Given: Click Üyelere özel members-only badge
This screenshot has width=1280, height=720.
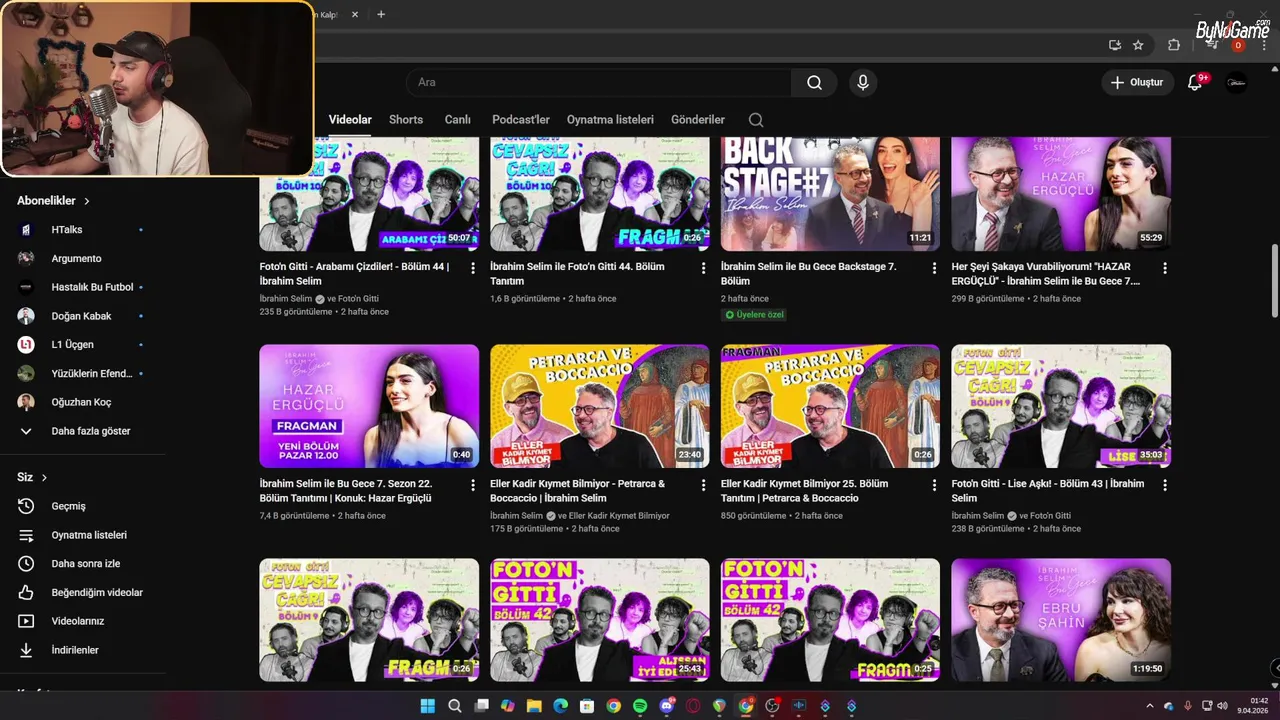Looking at the screenshot, I should coord(755,314).
